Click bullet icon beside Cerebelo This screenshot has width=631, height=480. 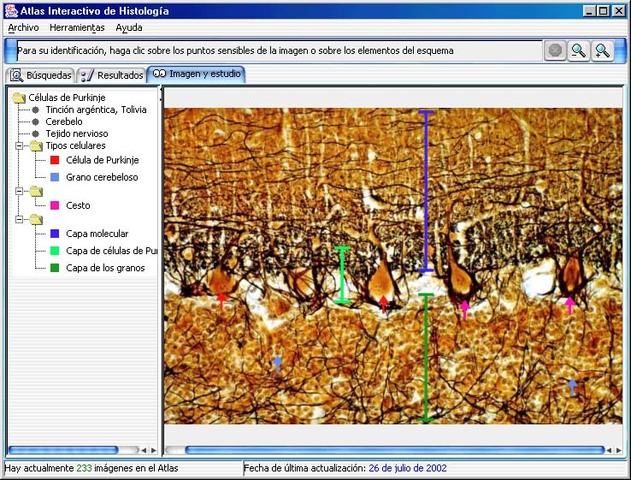35,122
